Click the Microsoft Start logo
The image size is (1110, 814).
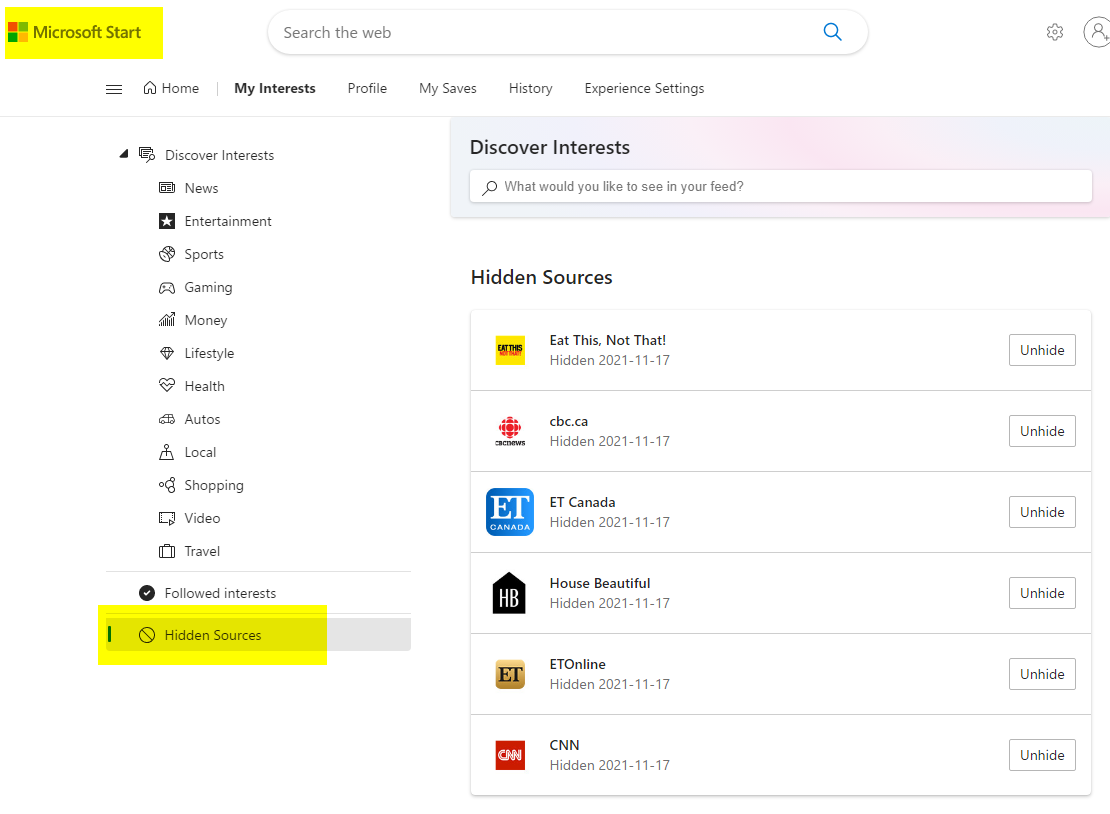[75, 32]
